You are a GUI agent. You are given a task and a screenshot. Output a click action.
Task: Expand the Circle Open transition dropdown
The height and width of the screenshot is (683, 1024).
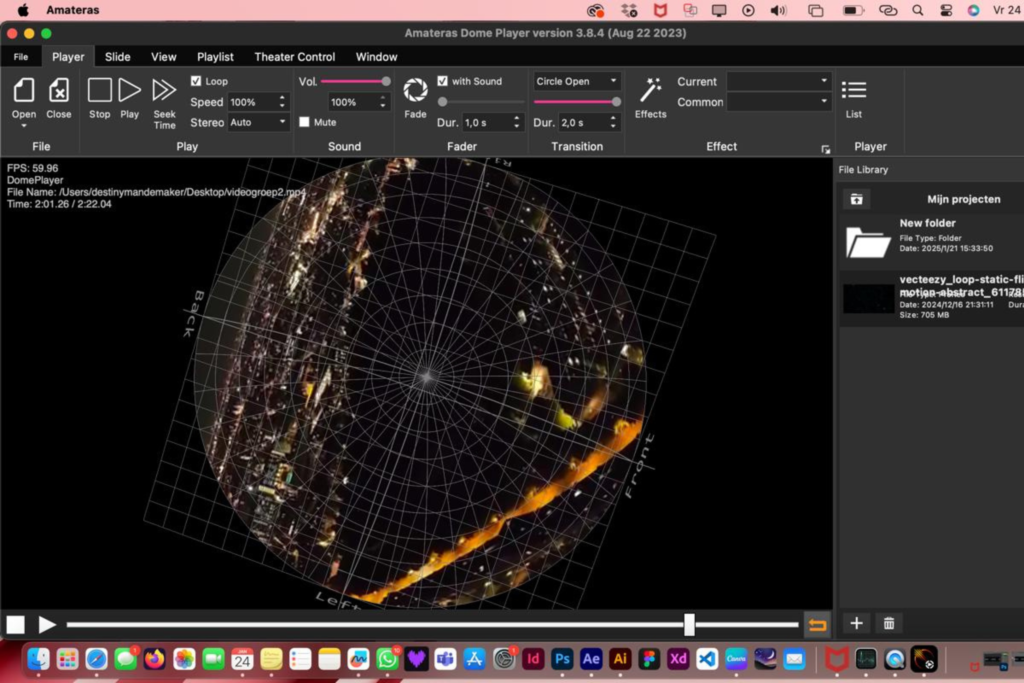pyautogui.click(x=577, y=81)
